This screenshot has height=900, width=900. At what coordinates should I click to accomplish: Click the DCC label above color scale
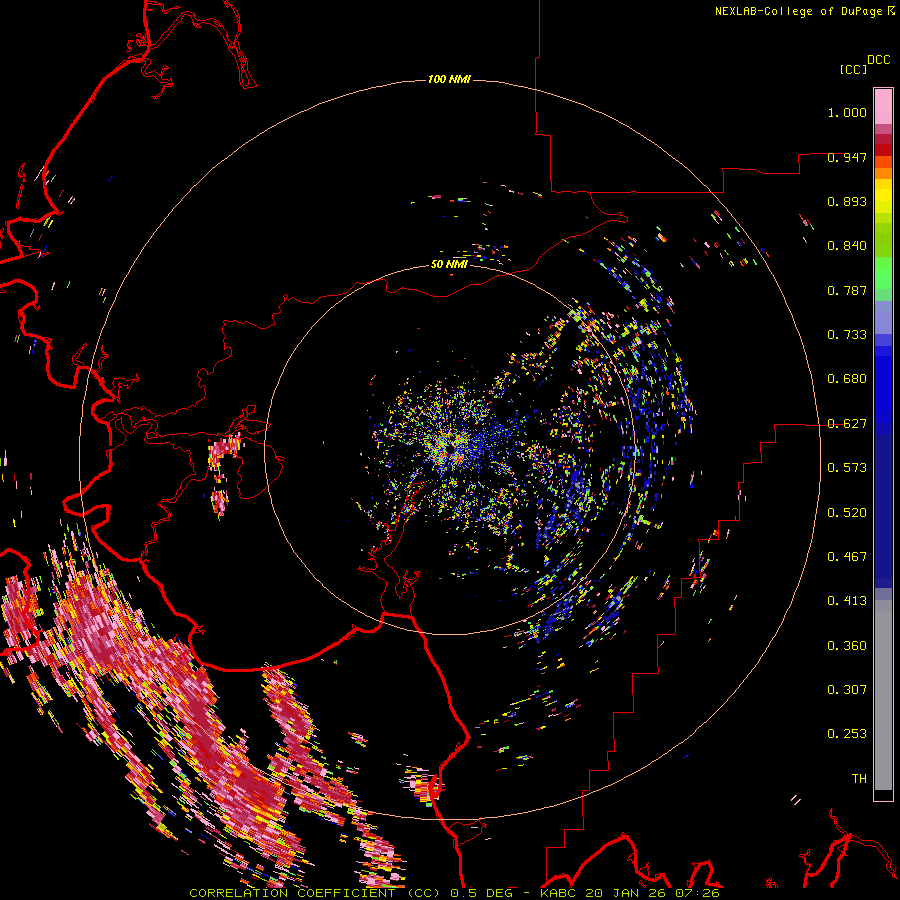[x=878, y=60]
